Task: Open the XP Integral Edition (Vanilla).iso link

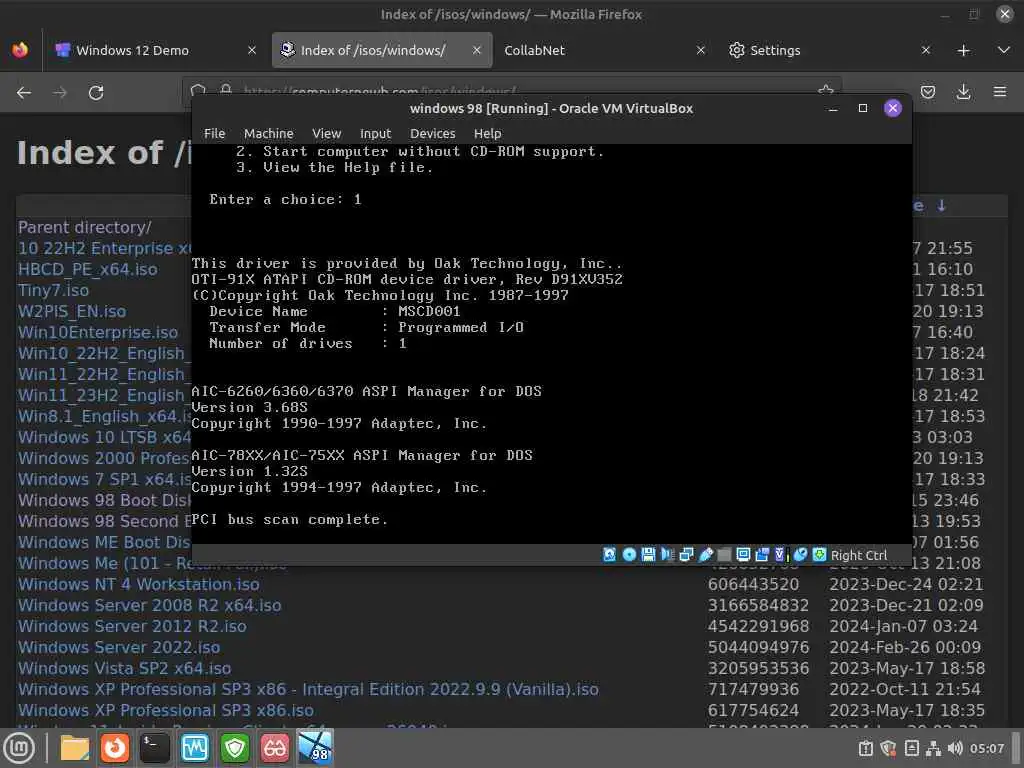Action: 308,689
